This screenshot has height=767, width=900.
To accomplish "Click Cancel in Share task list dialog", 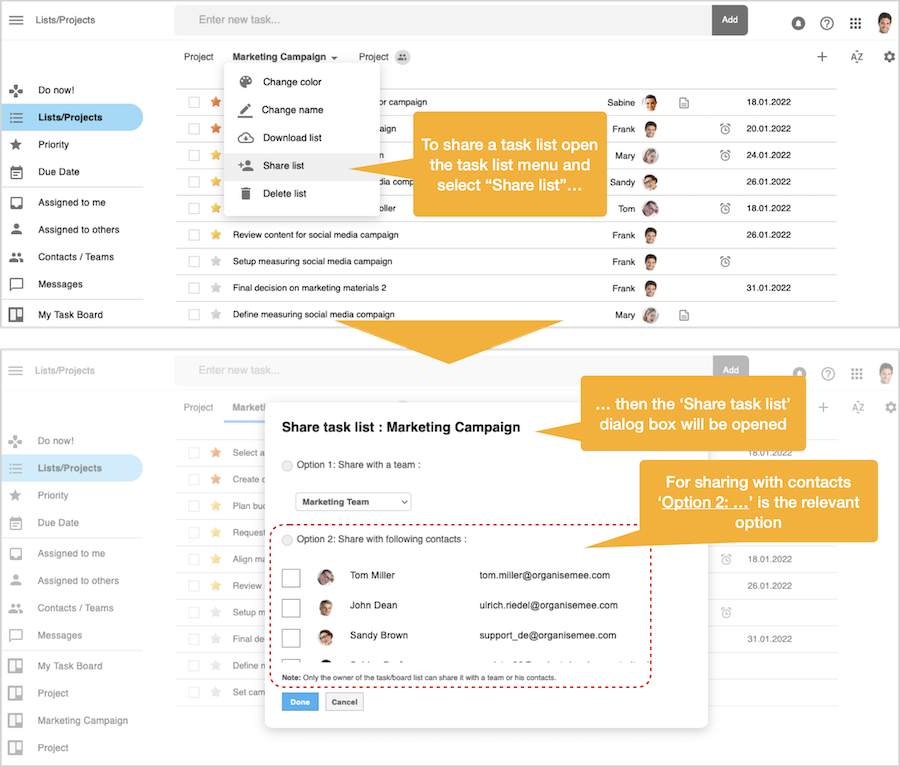I will click(344, 702).
